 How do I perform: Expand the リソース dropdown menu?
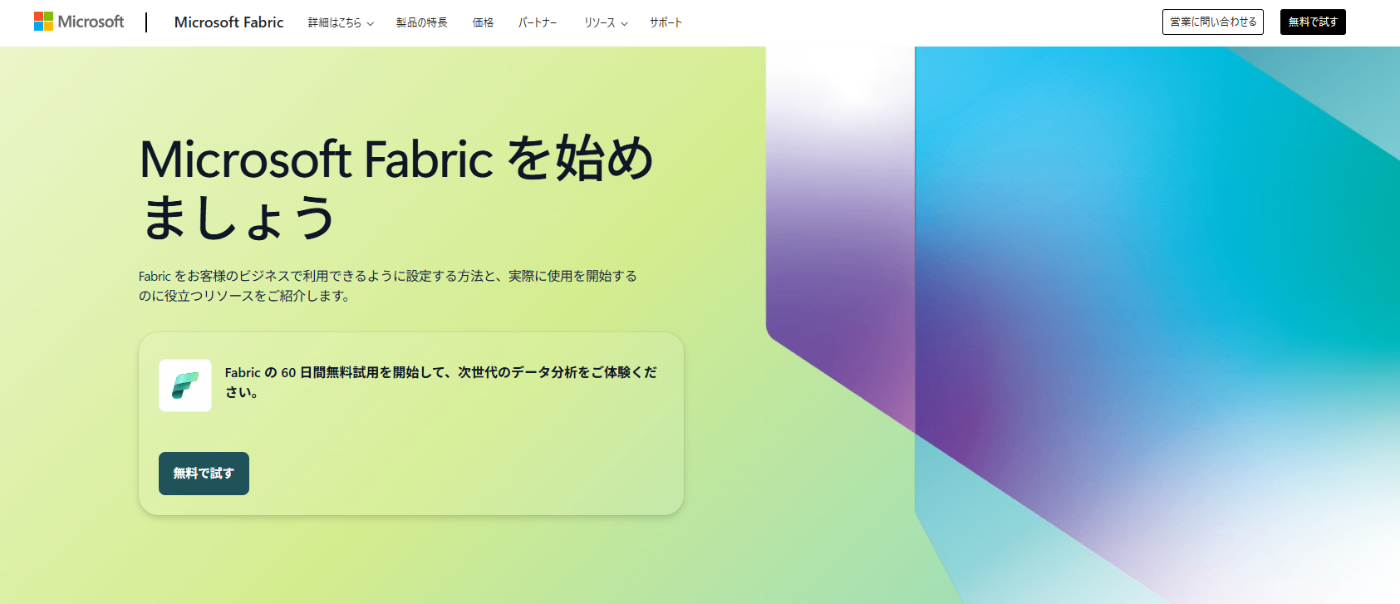pos(606,22)
